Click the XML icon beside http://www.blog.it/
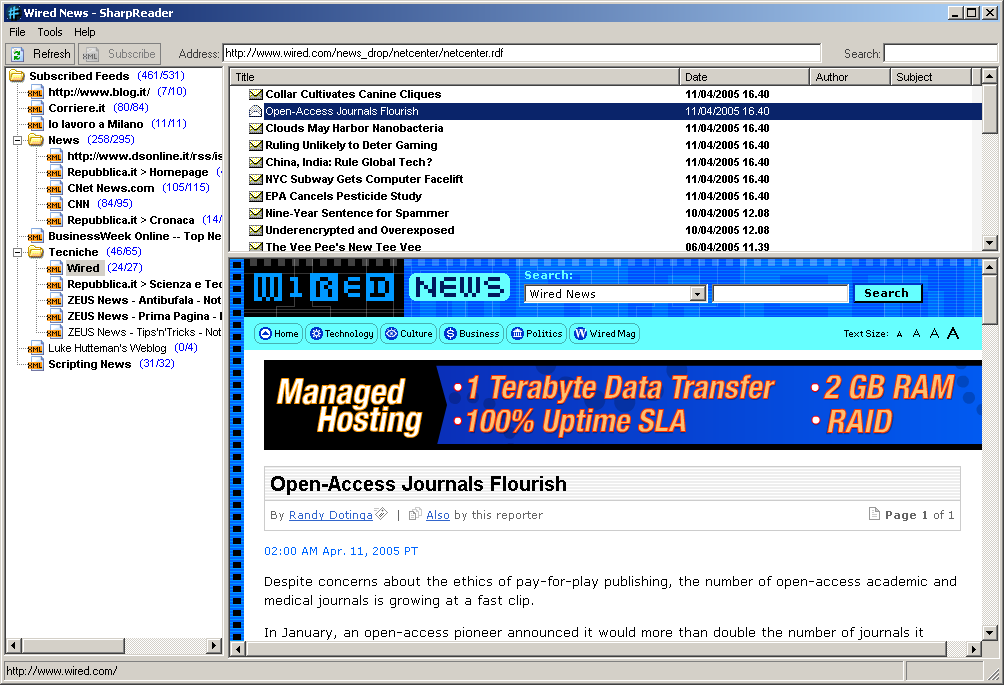 click(35, 92)
